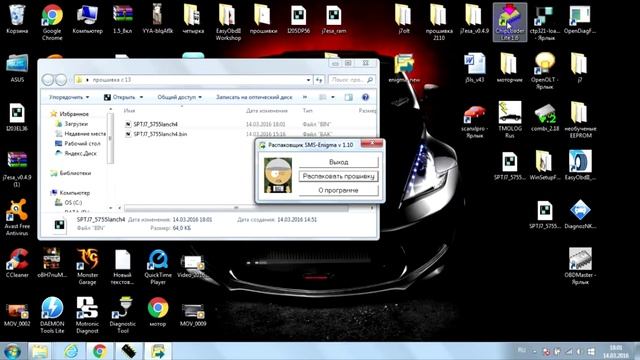The height and width of the screenshot is (360, 640).
Task: Open the Общий доступ dropdown
Action: point(180,97)
